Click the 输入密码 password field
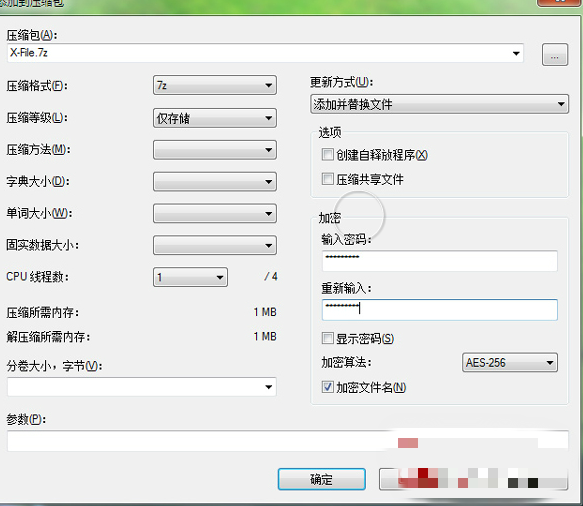The width and height of the screenshot is (583, 506). tap(439, 261)
